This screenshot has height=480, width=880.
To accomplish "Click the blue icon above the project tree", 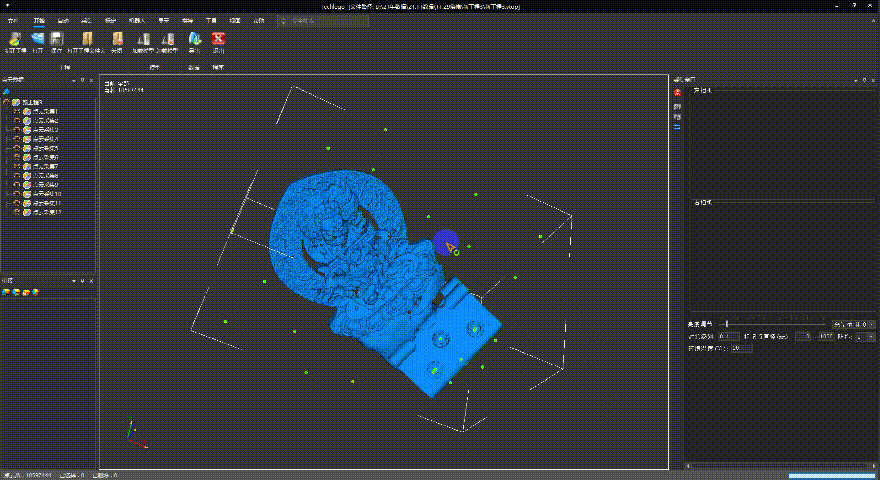I will pos(6,92).
